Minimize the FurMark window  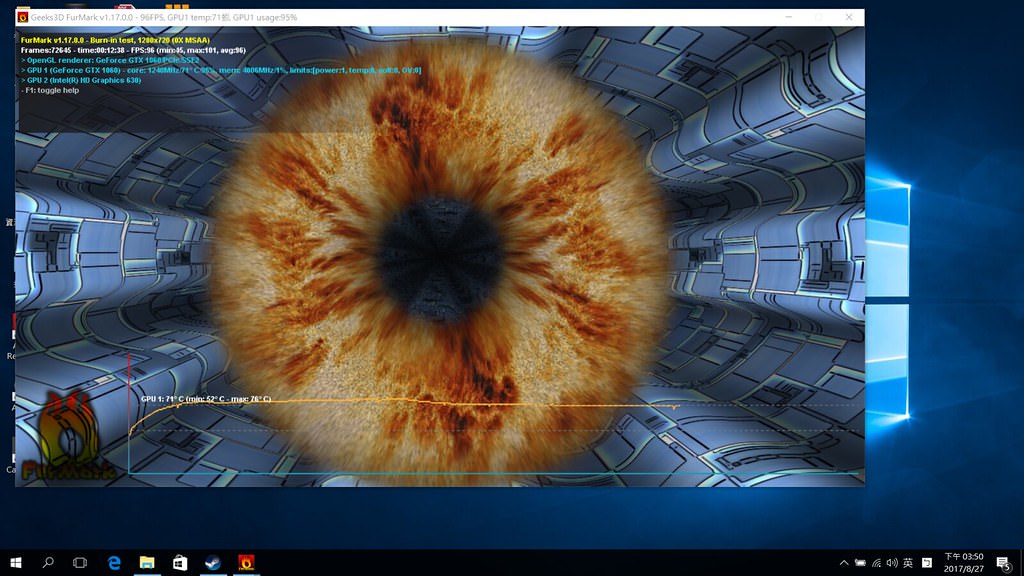click(x=789, y=17)
